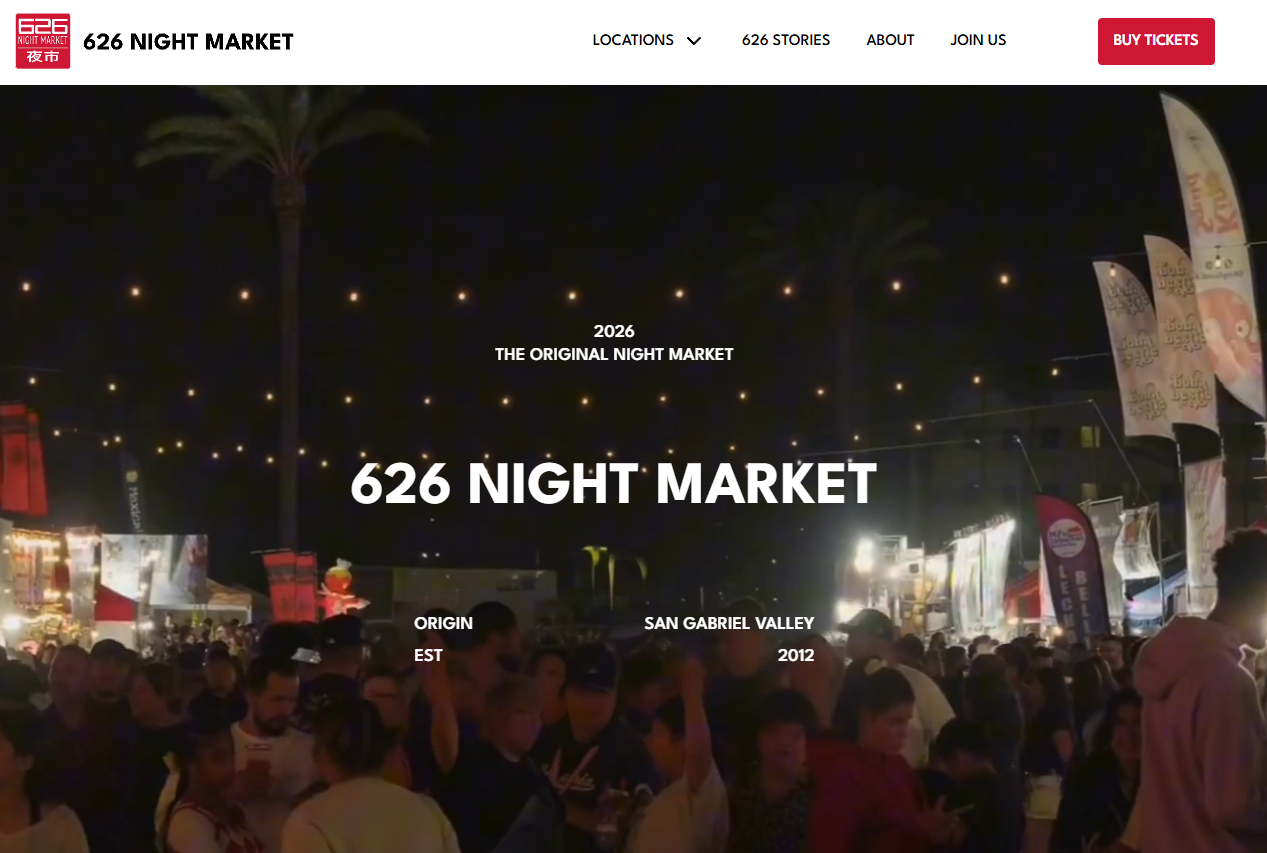Go to the 626 STORIES page
The width and height of the screenshot is (1267, 853).
[x=786, y=40]
